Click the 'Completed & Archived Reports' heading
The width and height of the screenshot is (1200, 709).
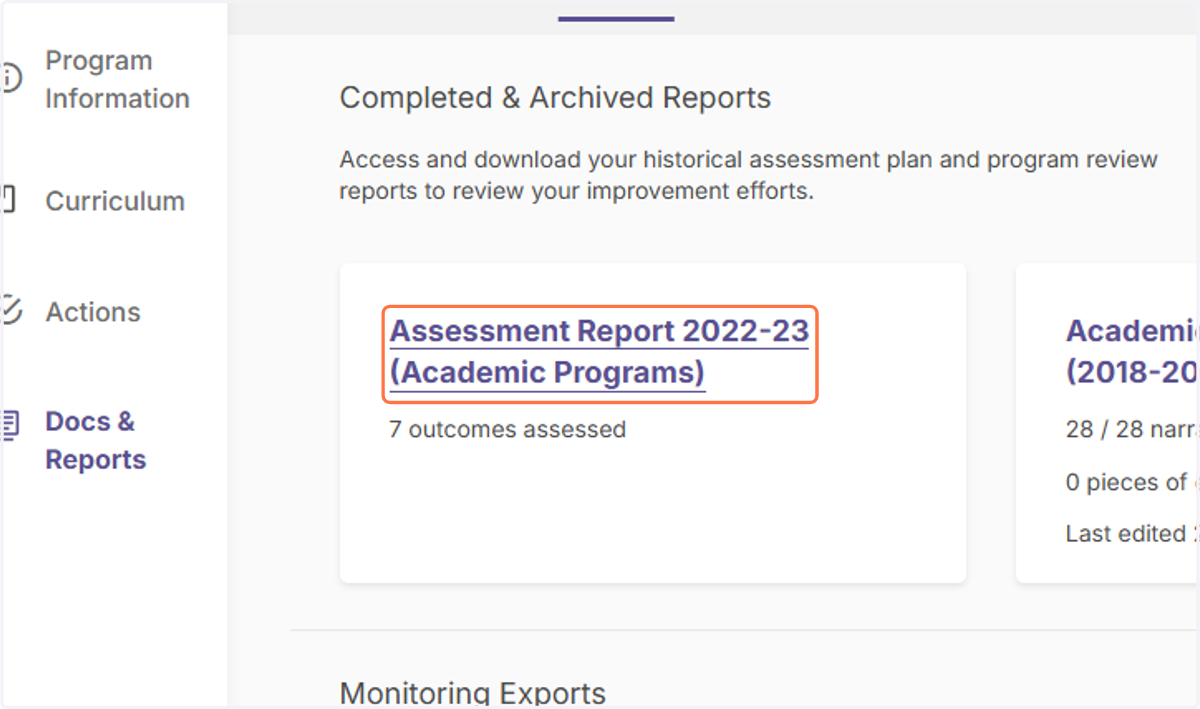(555, 98)
